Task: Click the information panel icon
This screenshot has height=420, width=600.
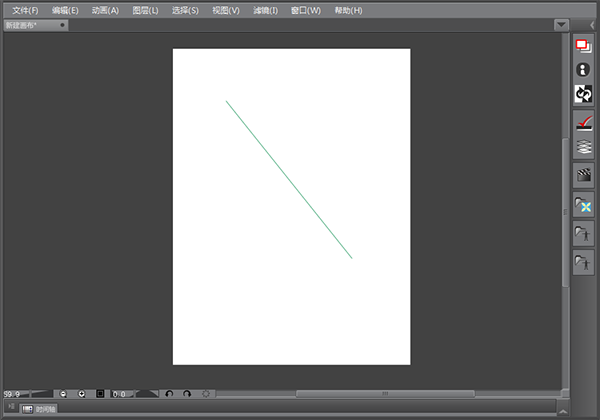Action: click(x=584, y=69)
